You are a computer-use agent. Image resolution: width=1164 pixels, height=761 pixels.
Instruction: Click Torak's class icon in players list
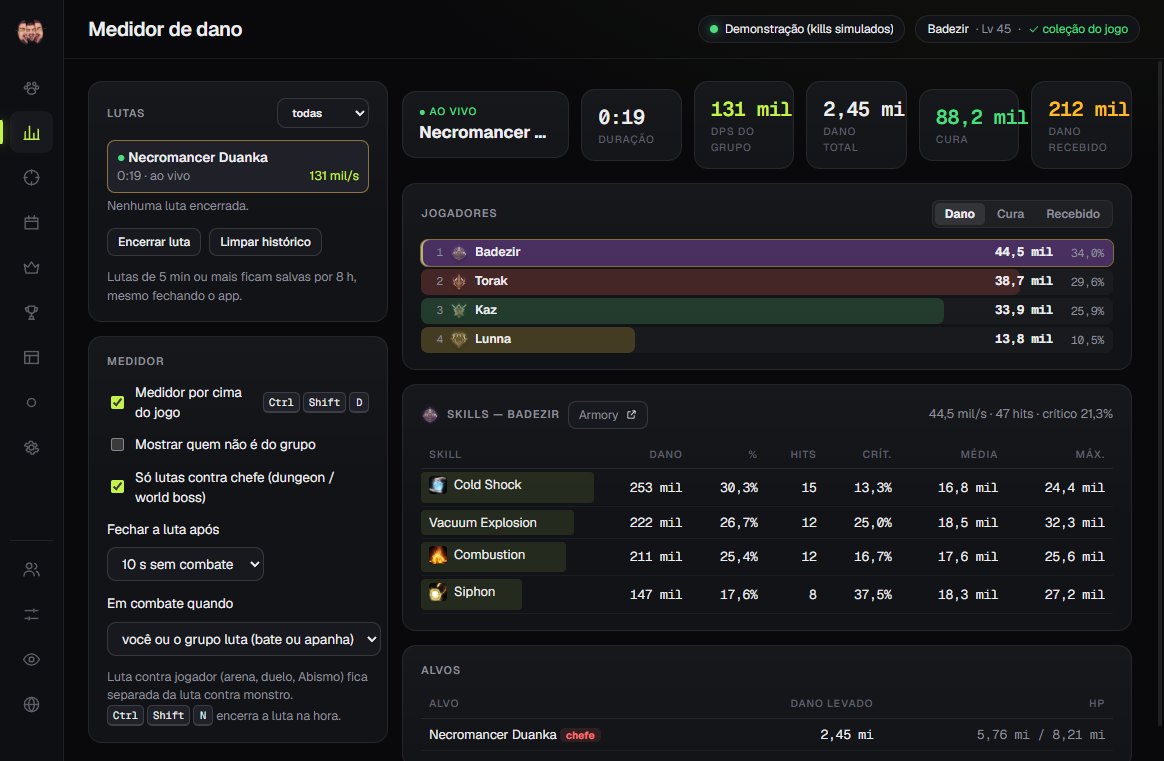pos(460,281)
